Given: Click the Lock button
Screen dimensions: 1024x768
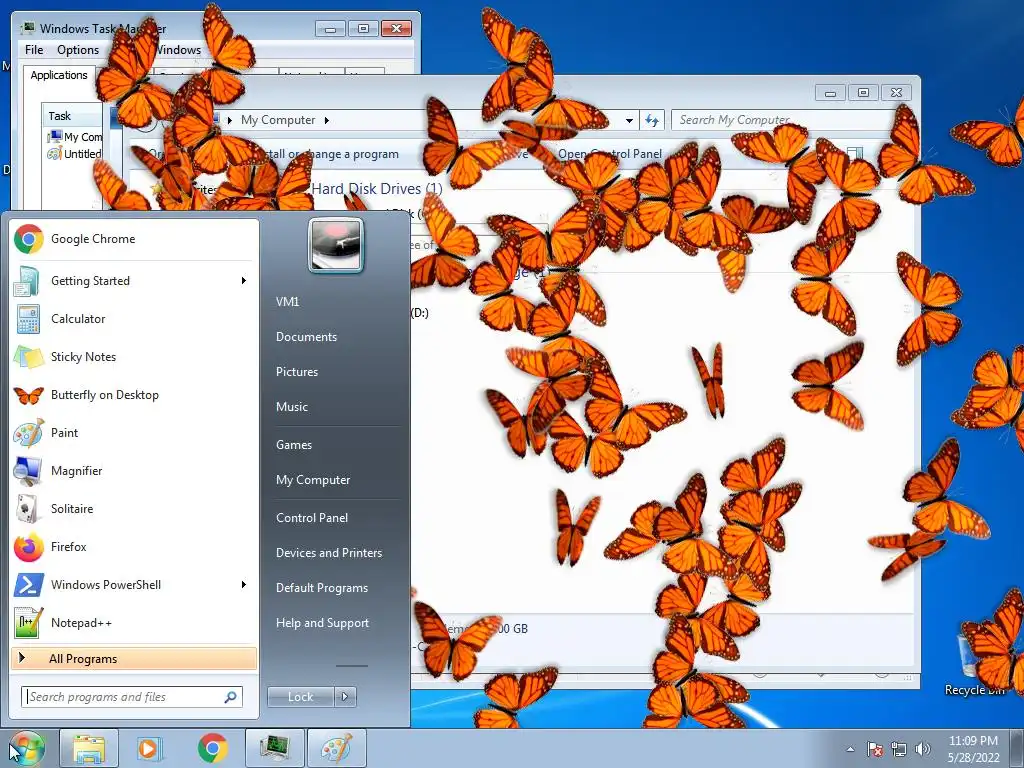Looking at the screenshot, I should 300,697.
